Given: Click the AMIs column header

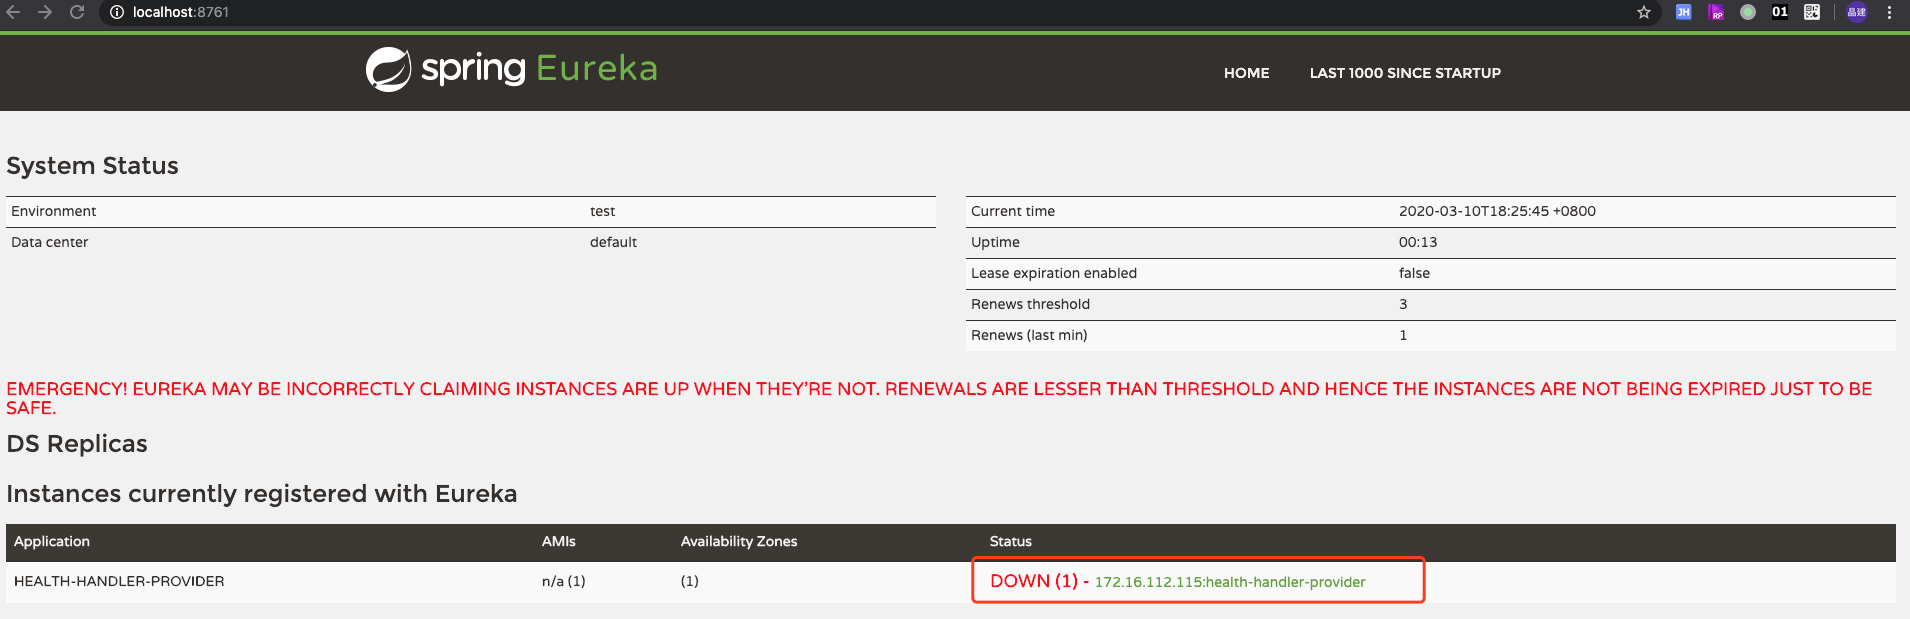Looking at the screenshot, I should coord(559,541).
